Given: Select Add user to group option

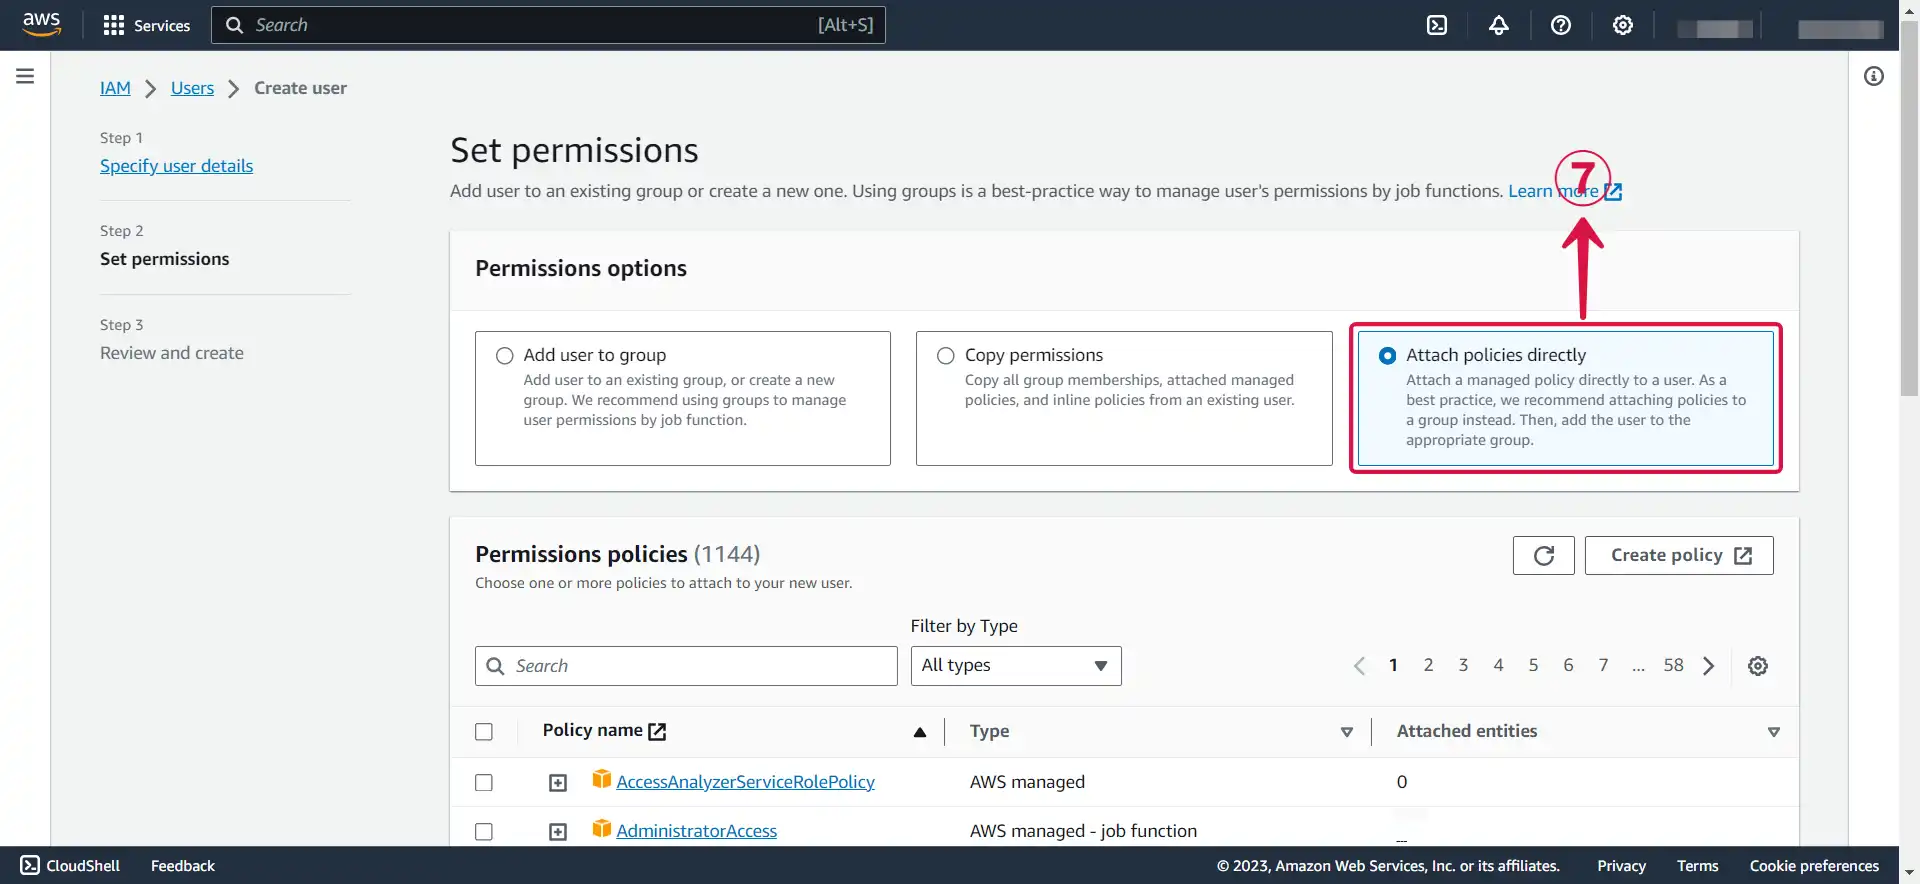Looking at the screenshot, I should click(x=505, y=355).
